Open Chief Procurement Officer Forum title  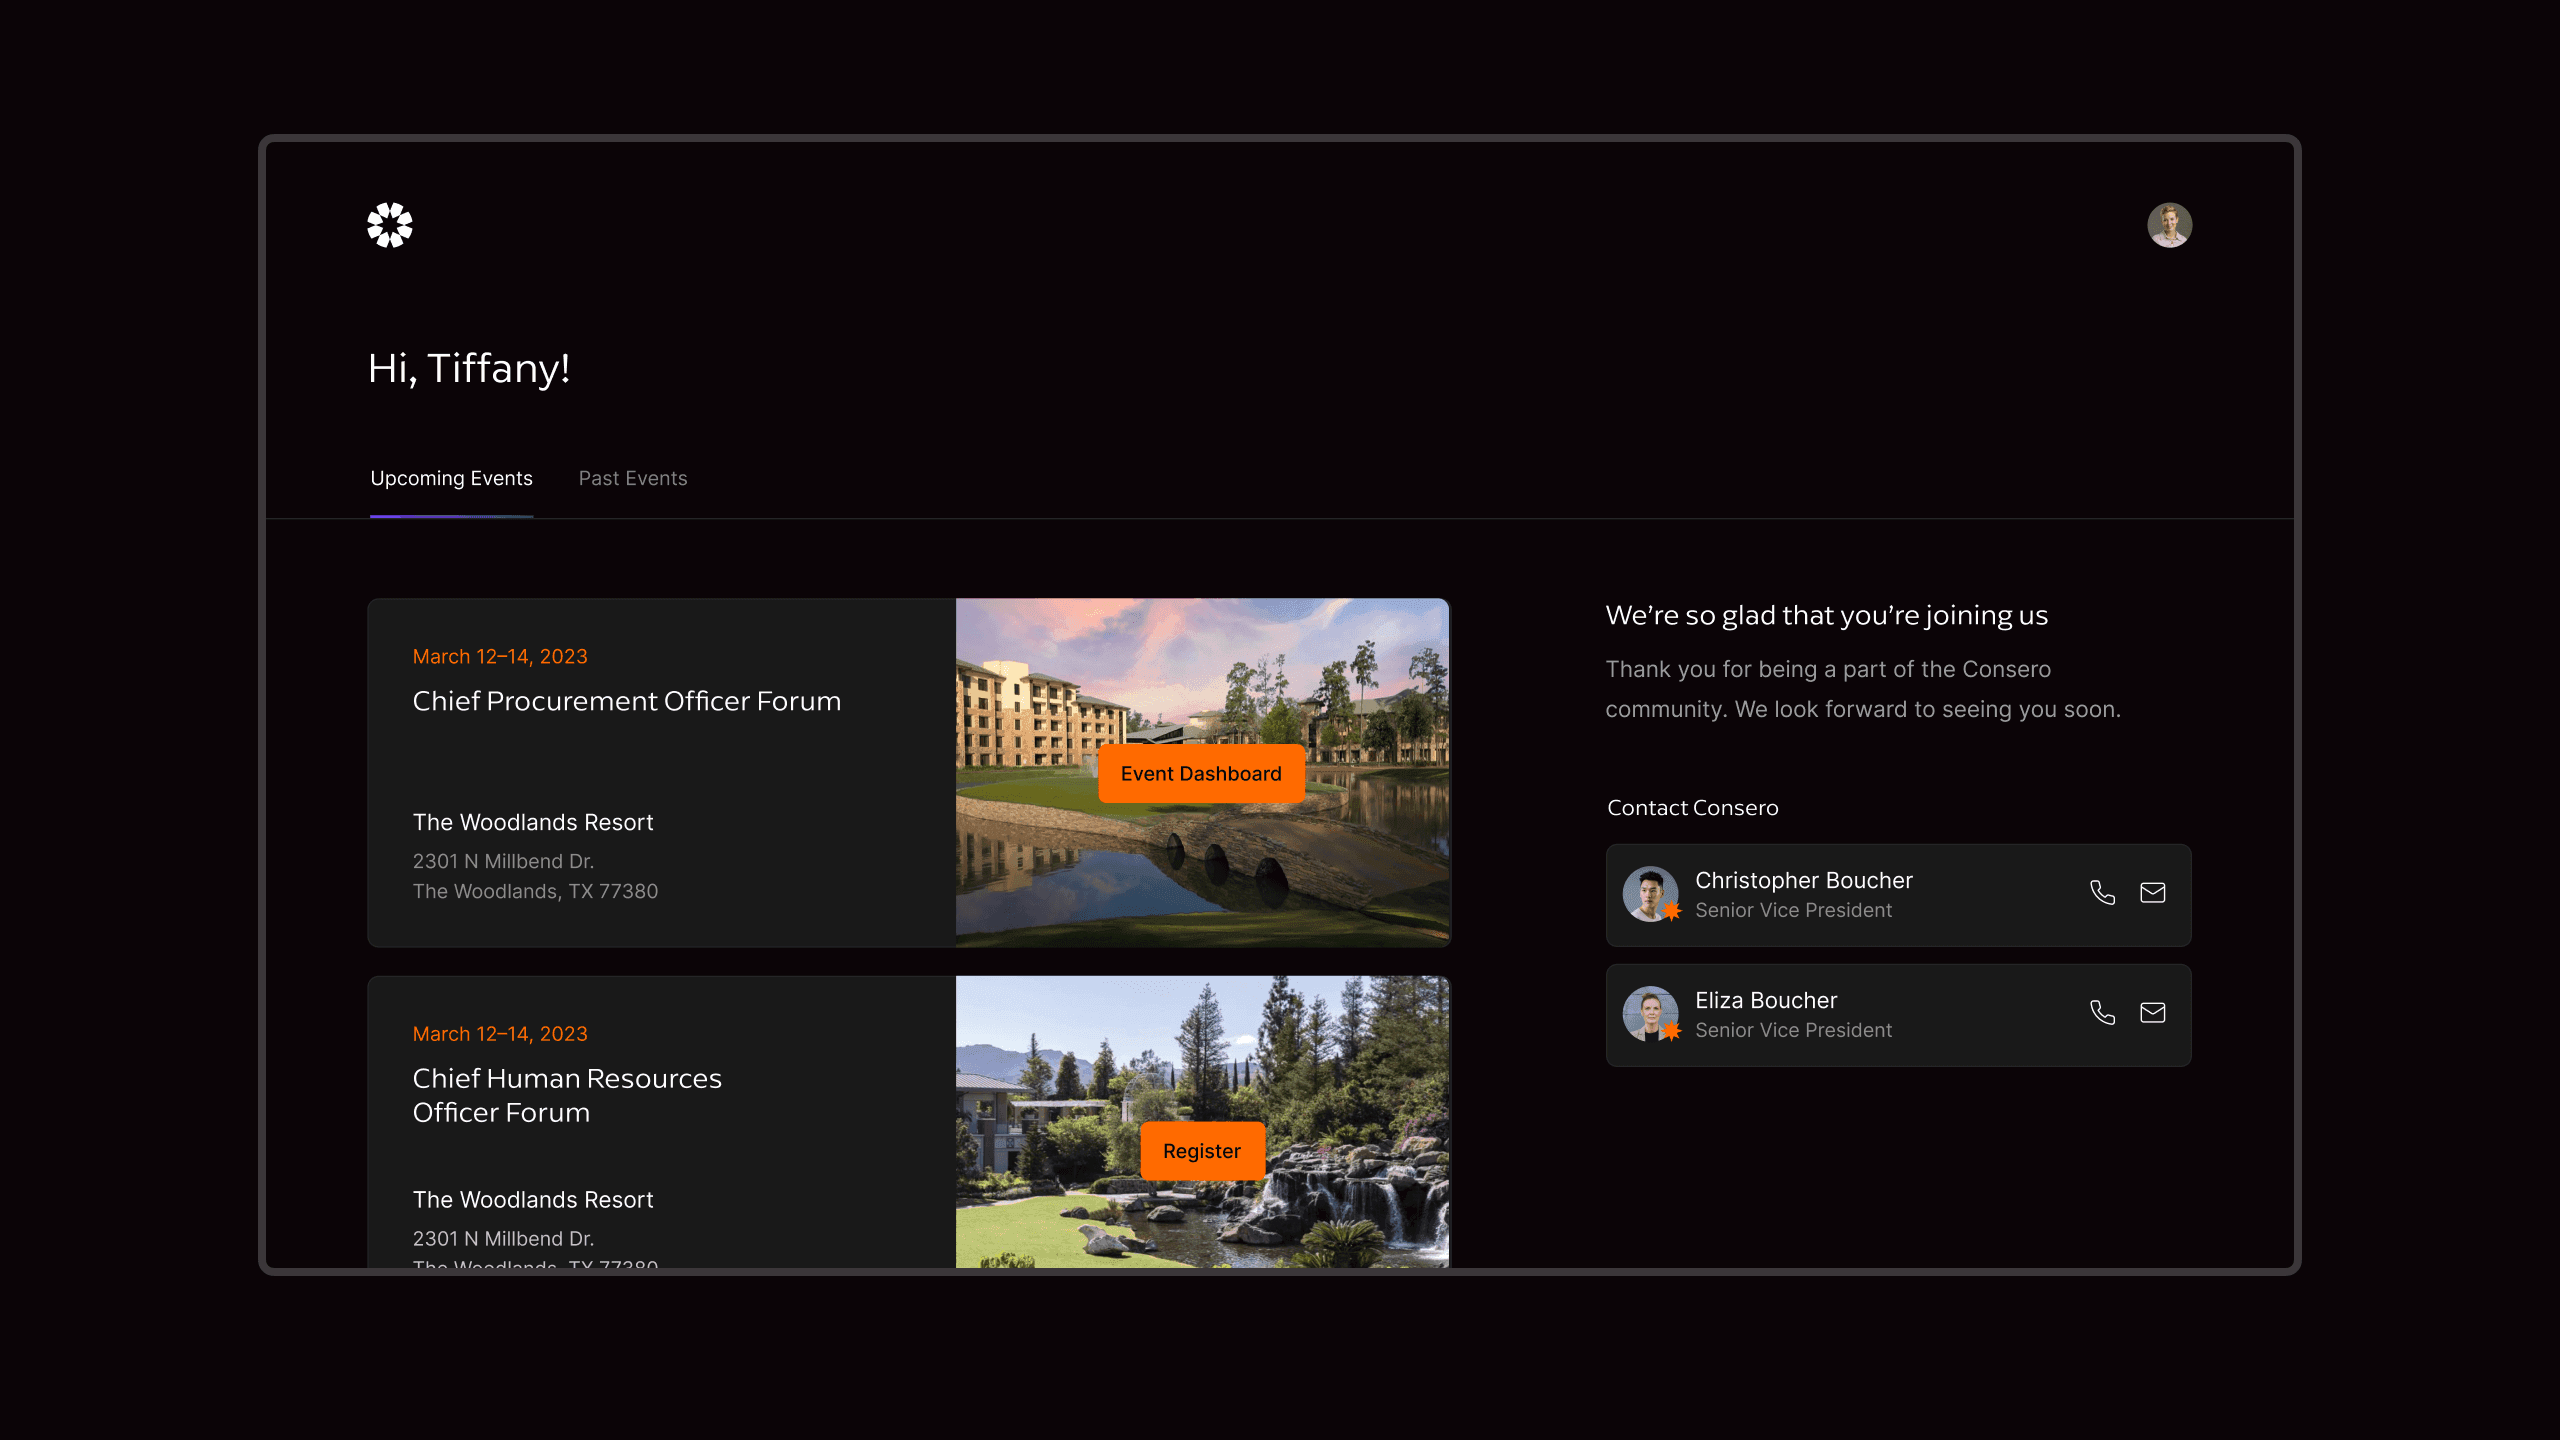coord(626,701)
